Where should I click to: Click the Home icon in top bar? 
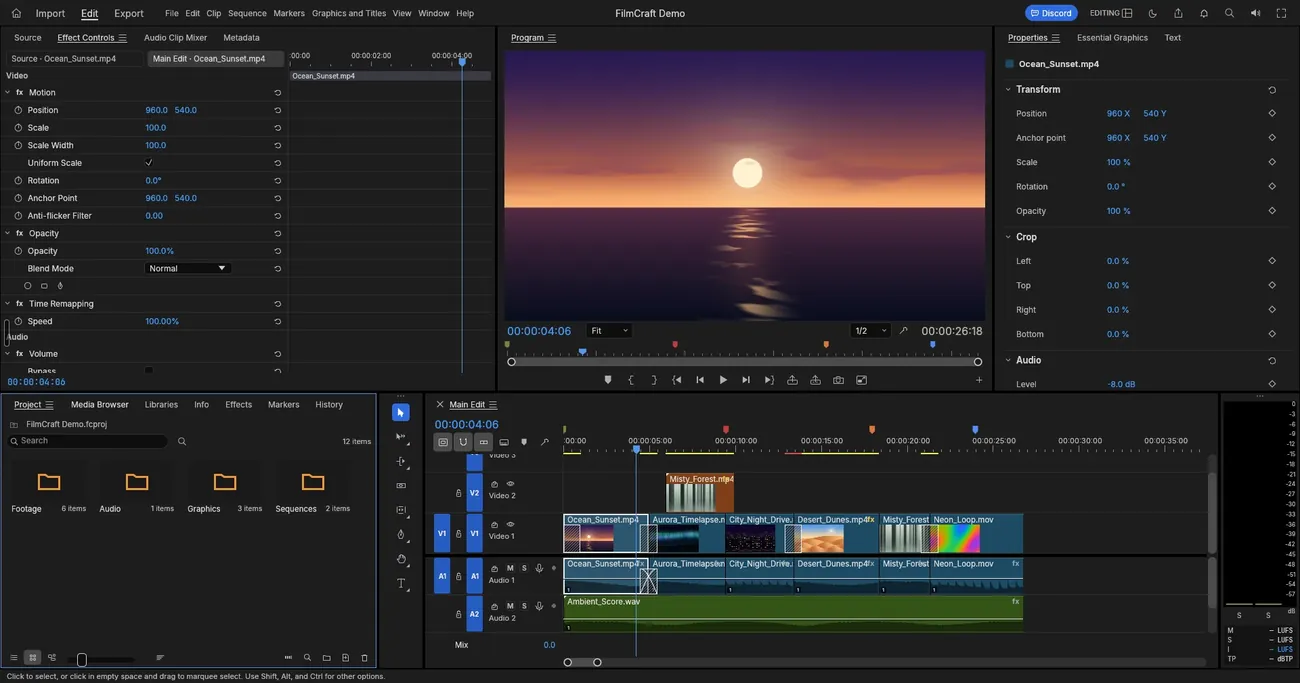click(16, 13)
